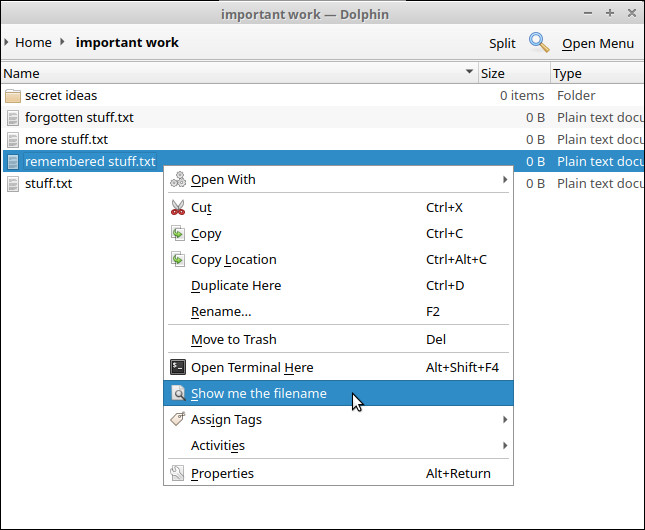Image resolution: width=645 pixels, height=530 pixels.
Task: Click the arrow before Home breadcrumb
Action: tap(6, 42)
